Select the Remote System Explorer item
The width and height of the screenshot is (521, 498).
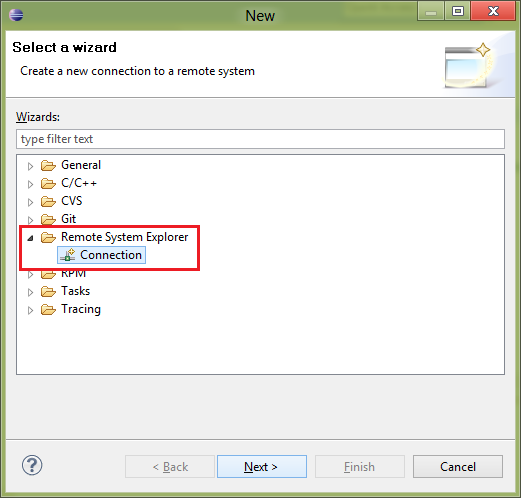[125, 237]
